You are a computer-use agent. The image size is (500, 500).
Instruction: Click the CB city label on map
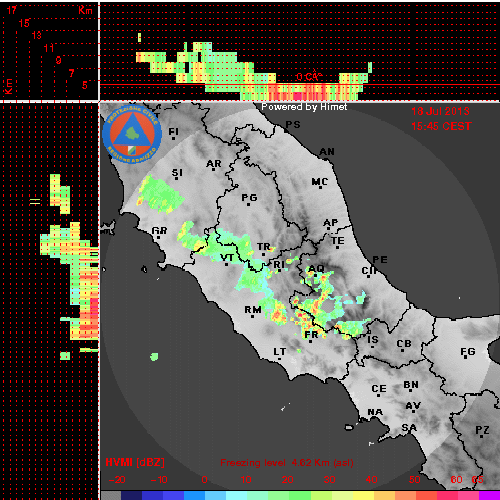pos(404,344)
